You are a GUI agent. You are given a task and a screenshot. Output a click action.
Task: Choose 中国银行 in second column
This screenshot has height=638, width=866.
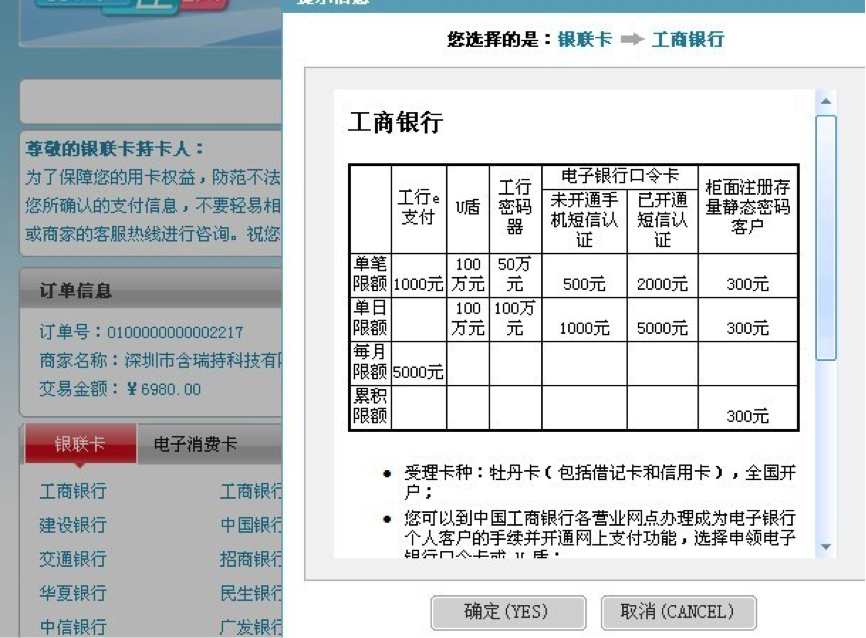[251, 525]
